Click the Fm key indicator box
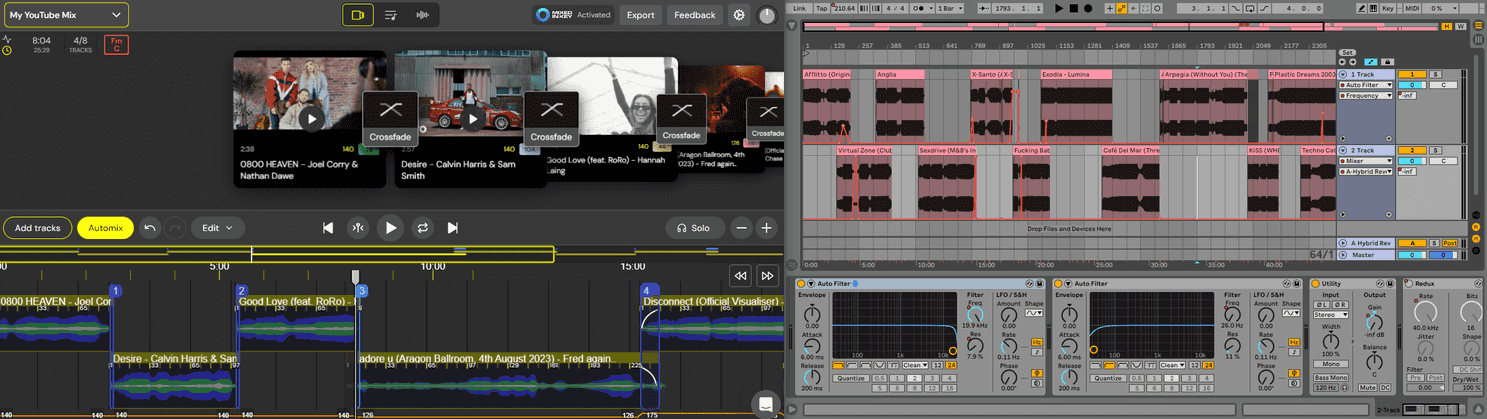This screenshot has width=1487, height=419. pyautogui.click(x=117, y=44)
